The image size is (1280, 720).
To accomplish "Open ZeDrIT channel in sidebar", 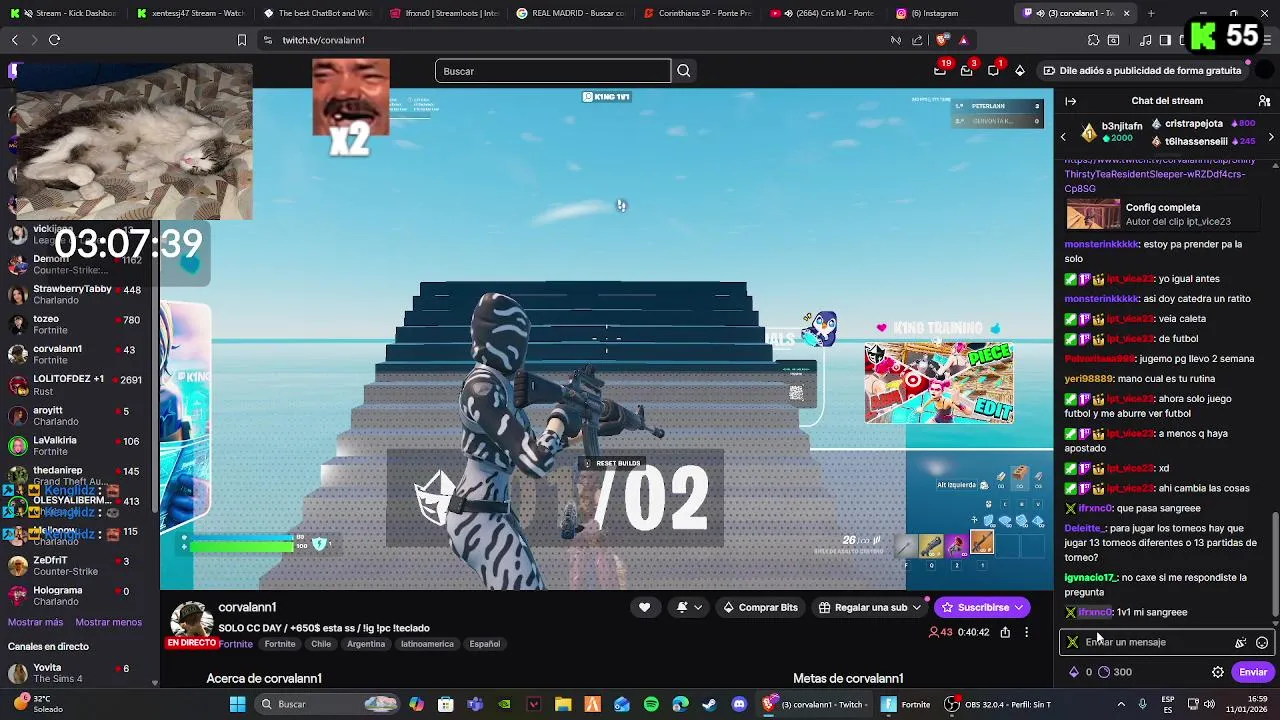I will point(76,566).
